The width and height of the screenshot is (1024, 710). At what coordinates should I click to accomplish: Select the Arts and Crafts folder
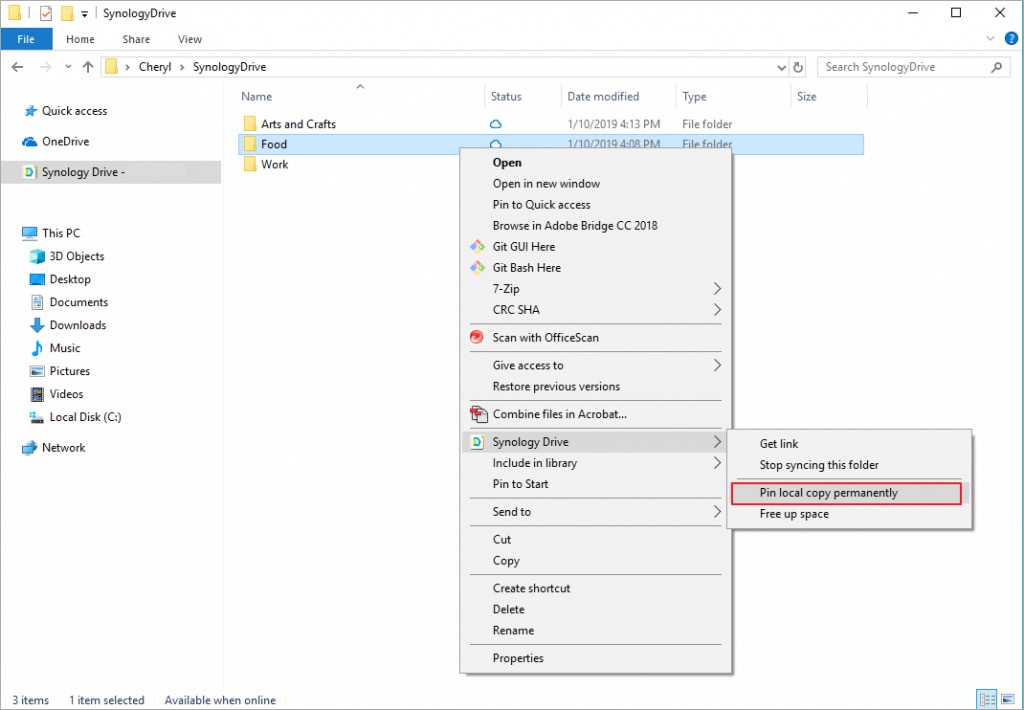pyautogui.click(x=298, y=124)
